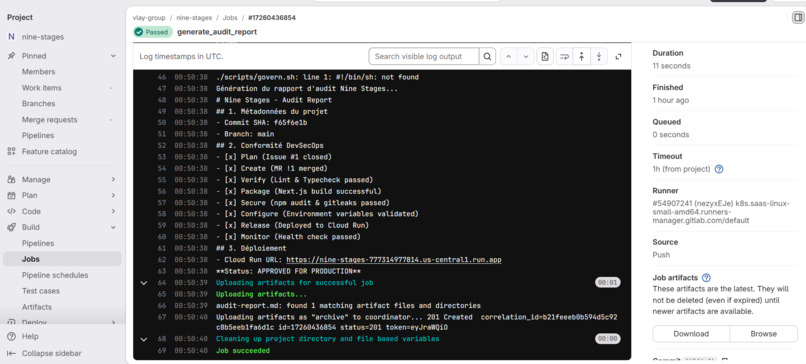Click the 'Job succeeded' log line
Image resolution: width=806 pixels, height=364 pixels.
tap(243, 351)
